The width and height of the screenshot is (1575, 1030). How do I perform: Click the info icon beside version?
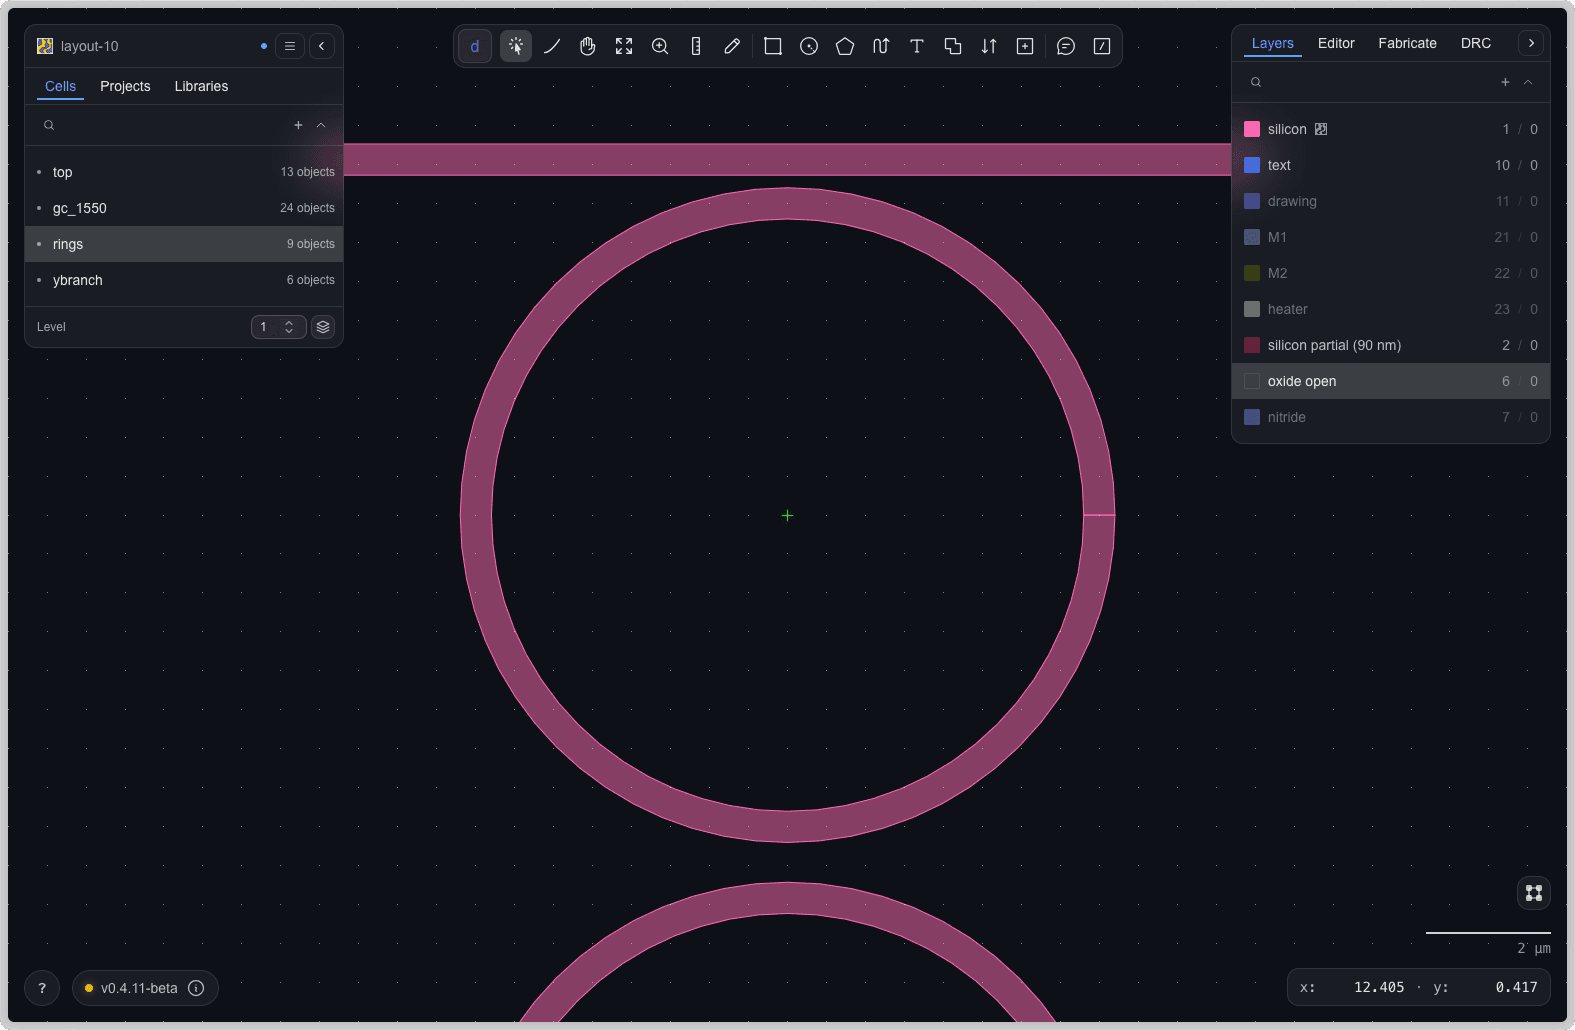click(x=197, y=988)
